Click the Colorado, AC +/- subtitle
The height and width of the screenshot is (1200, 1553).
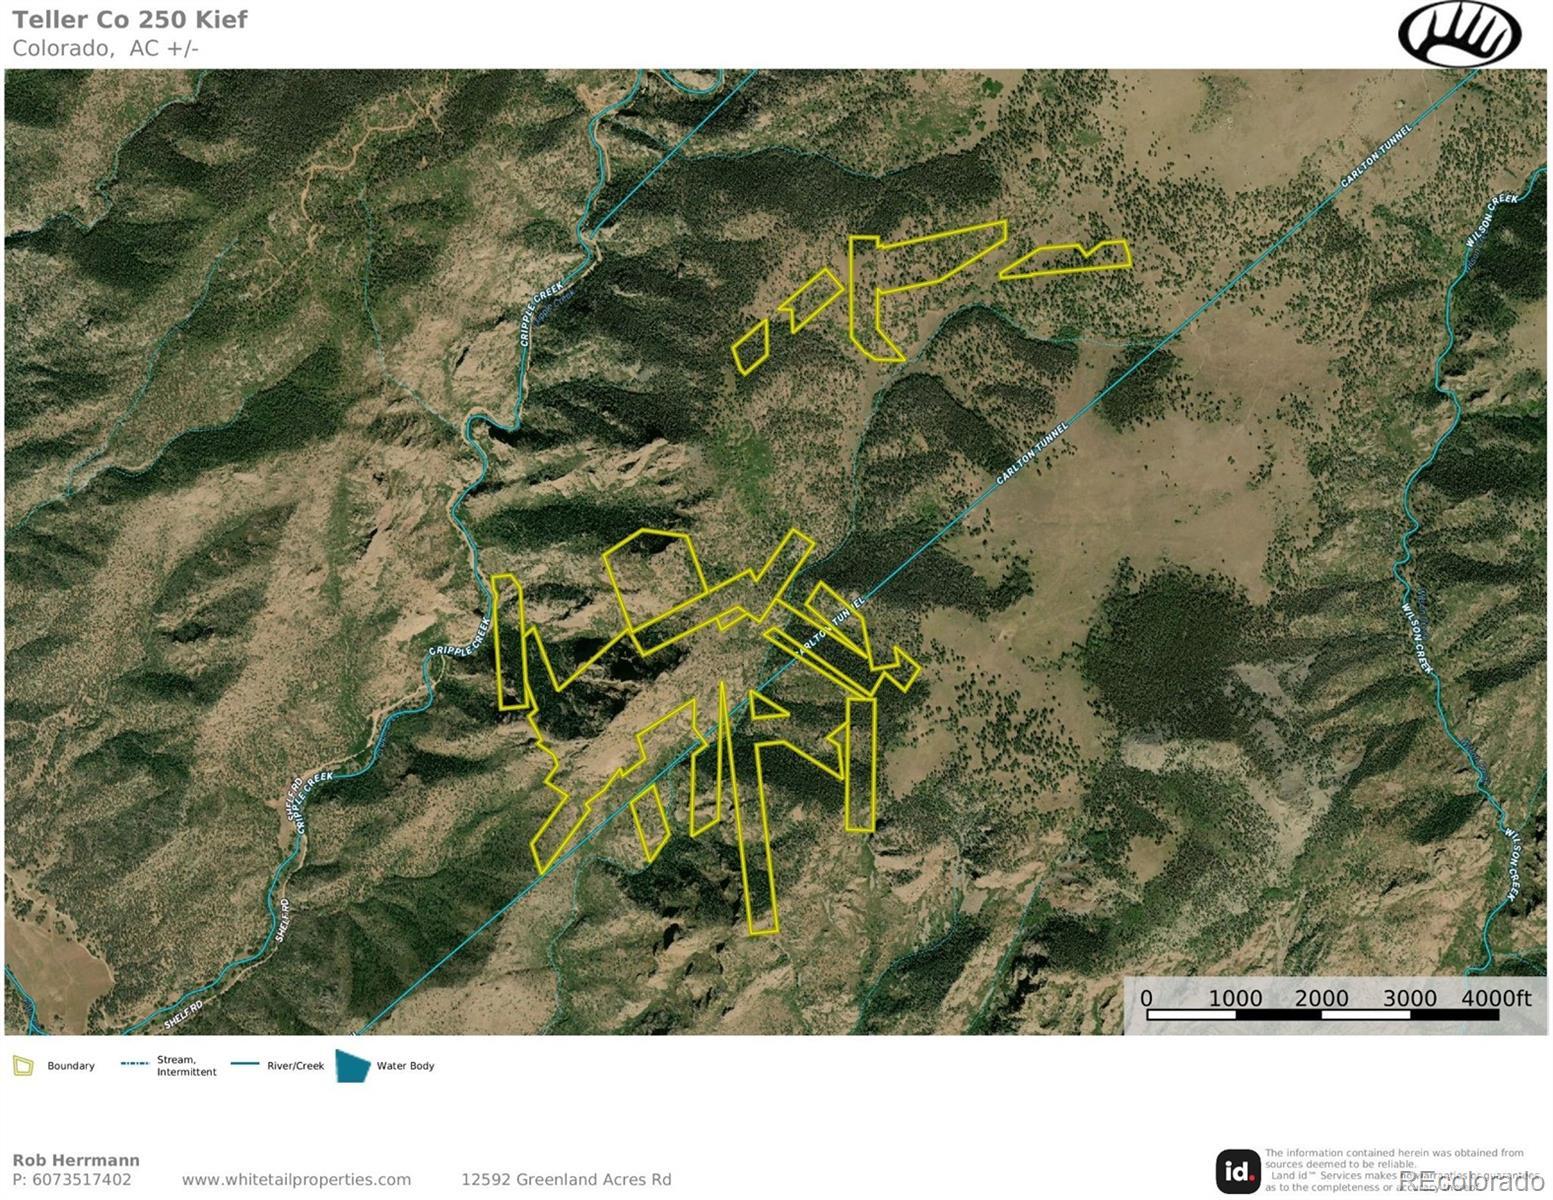click(106, 48)
